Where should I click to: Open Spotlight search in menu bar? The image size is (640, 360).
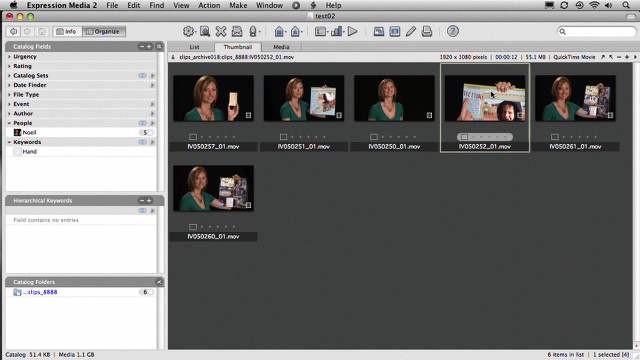[626, 5]
